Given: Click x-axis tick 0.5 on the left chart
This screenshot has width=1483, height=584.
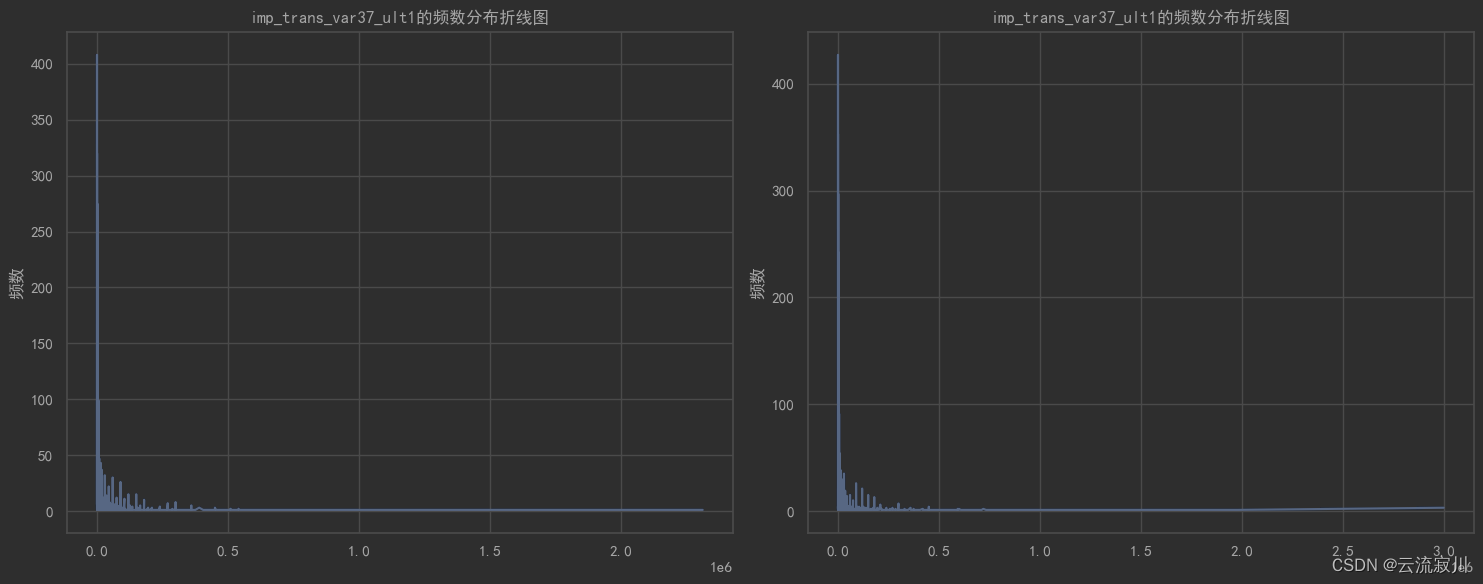Looking at the screenshot, I should coord(228,551).
